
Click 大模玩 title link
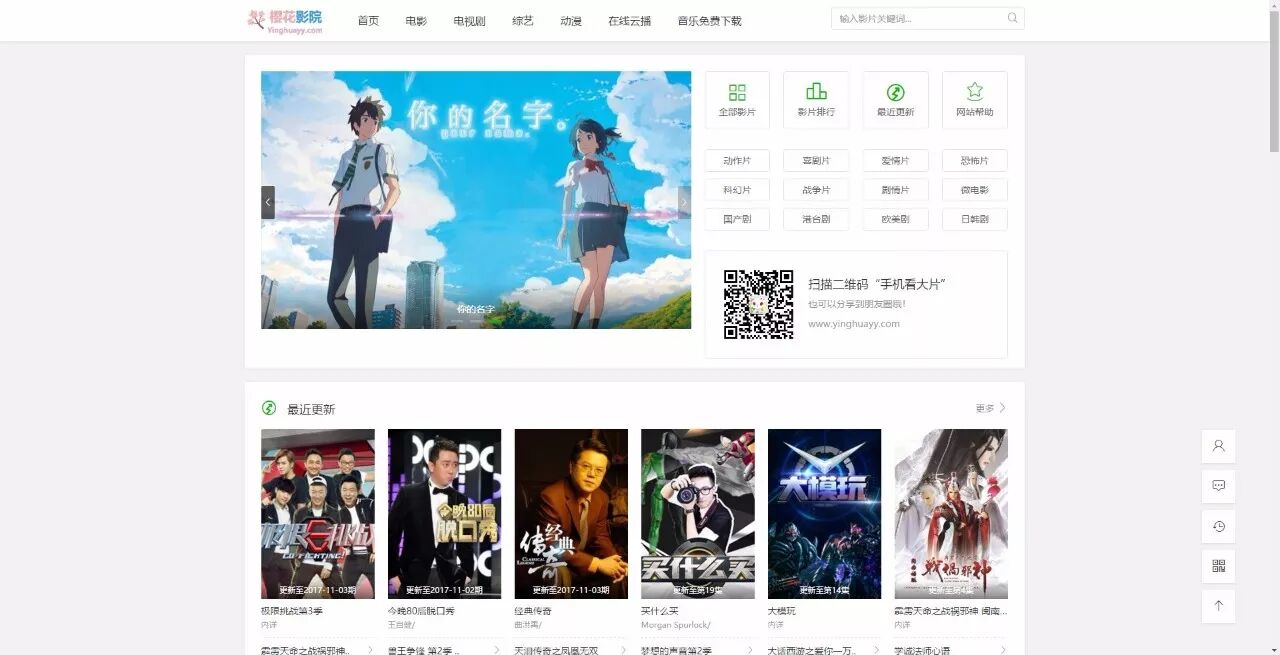point(782,611)
